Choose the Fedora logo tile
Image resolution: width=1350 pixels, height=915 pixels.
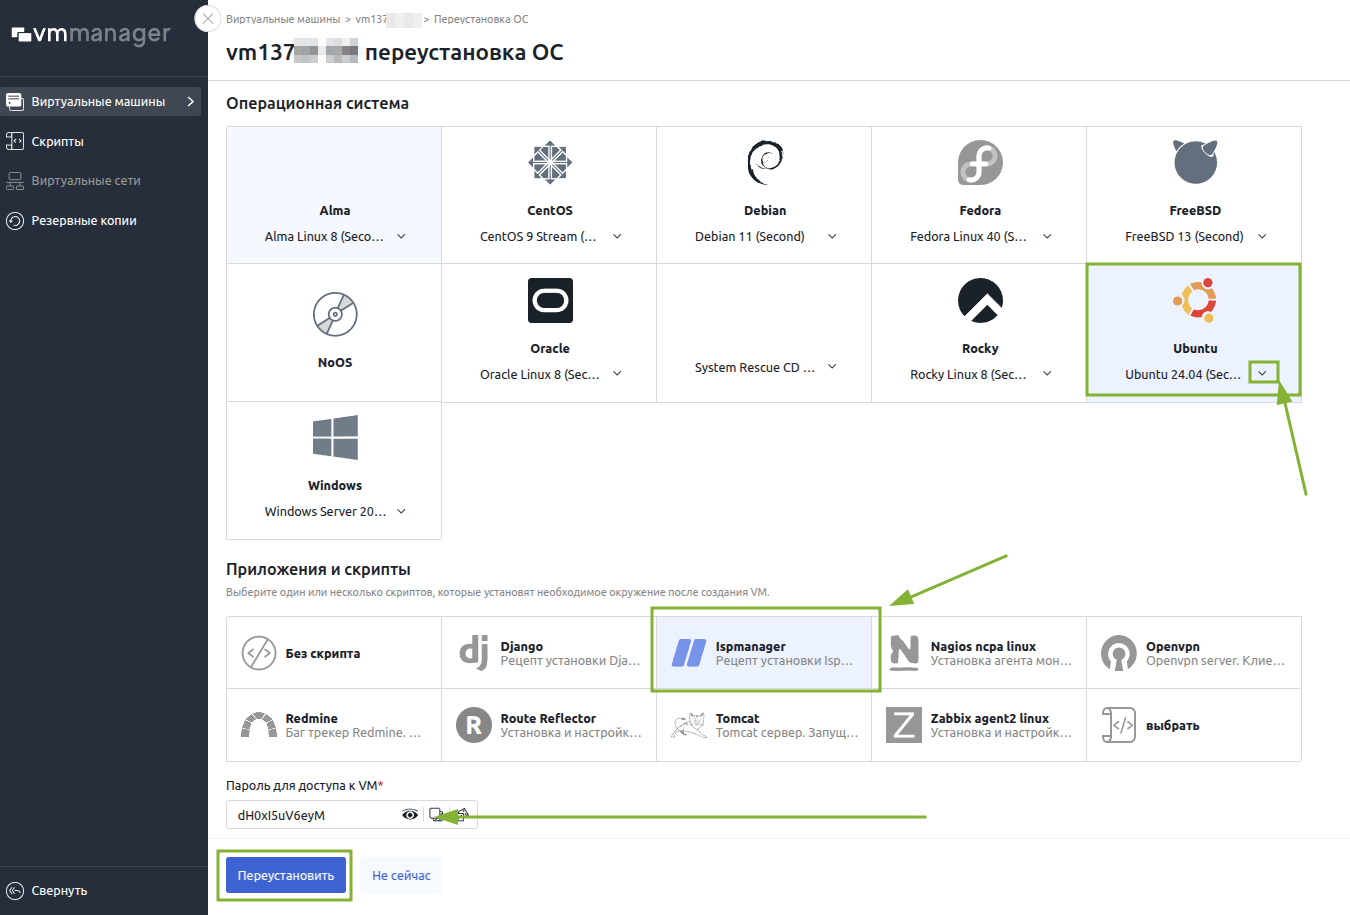[x=980, y=163]
